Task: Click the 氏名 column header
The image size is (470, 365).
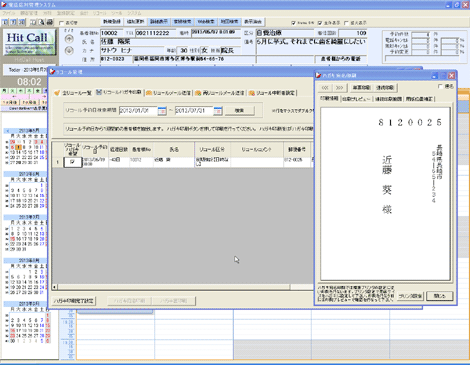Action: [x=174, y=150]
